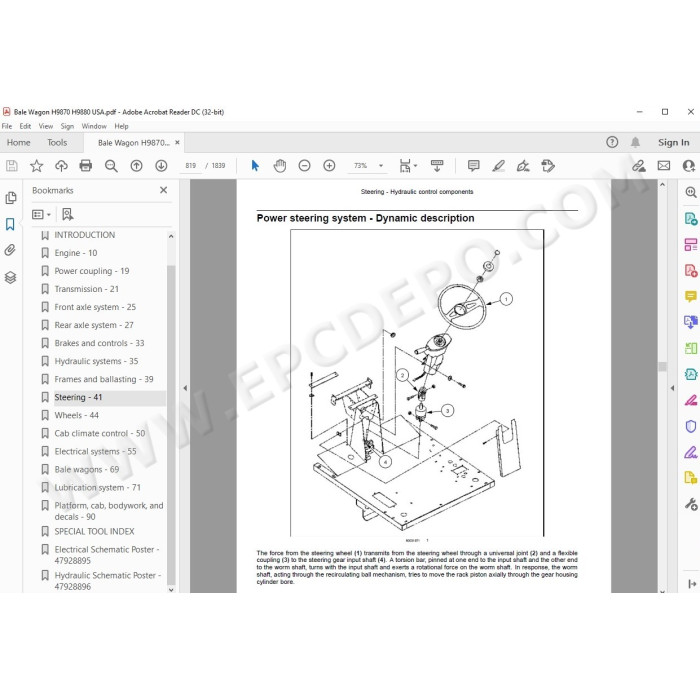Go to the previous page arrow
Screen dimensions: 700x700
[136, 166]
